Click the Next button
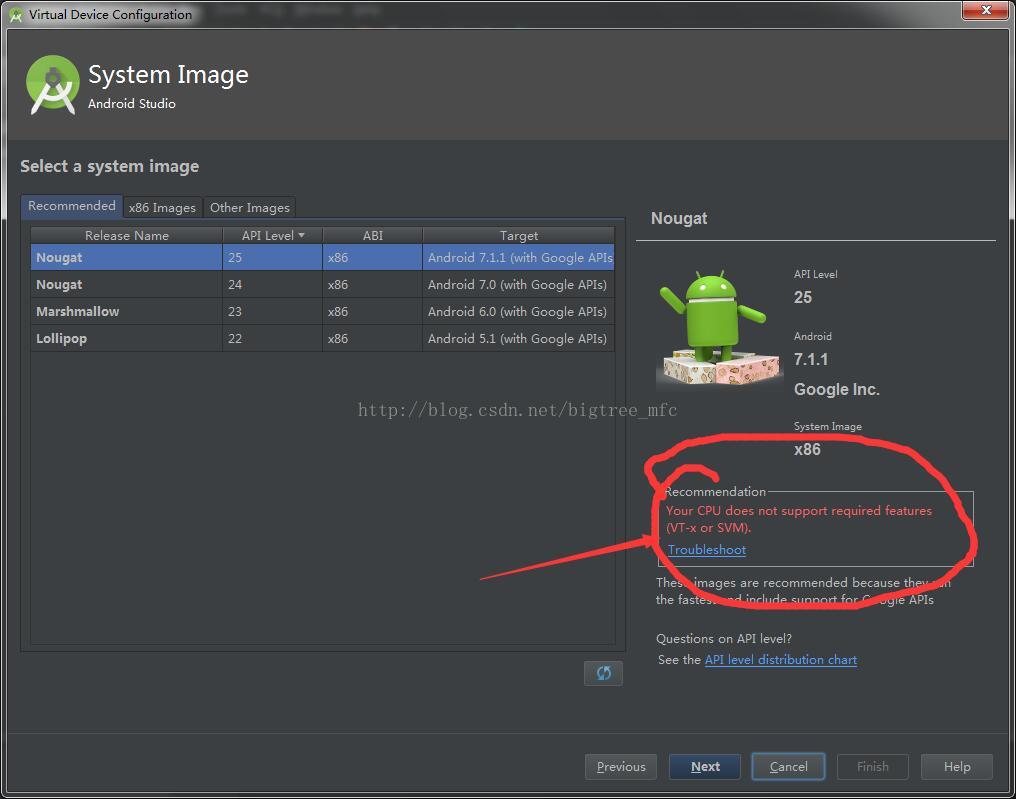Screen dimensions: 1016x799 pos(705,767)
